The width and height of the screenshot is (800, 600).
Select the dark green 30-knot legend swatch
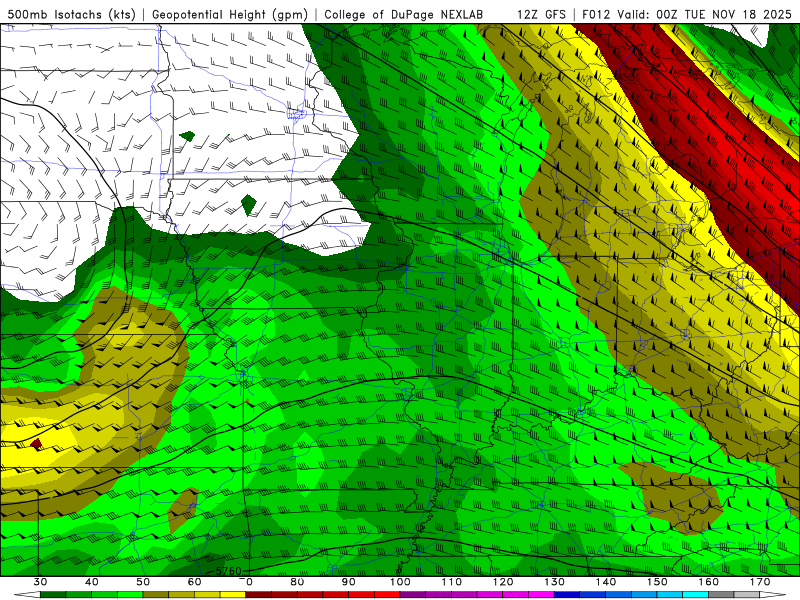53,595
